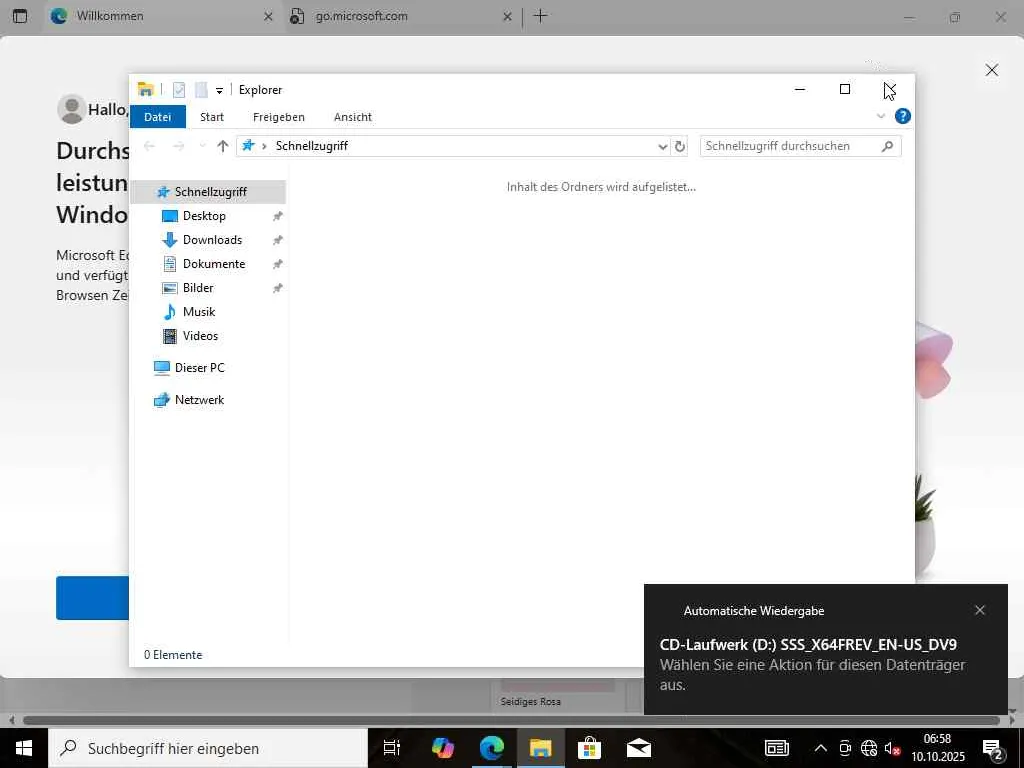Open the recent locations dropdown arrow

(202, 146)
